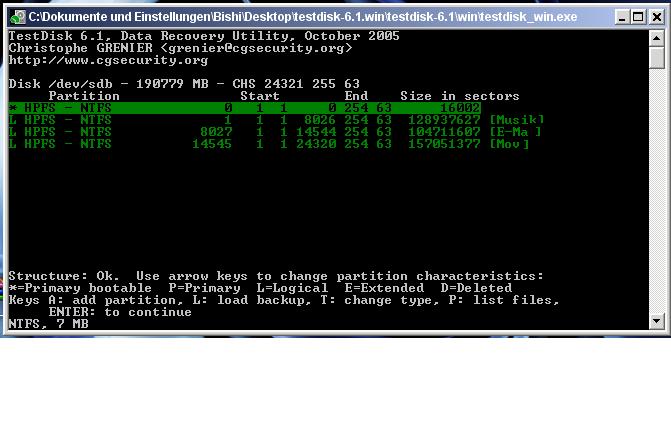Click the 'ENTER: to continue' text
The image size is (671, 432).
(x=120, y=312)
